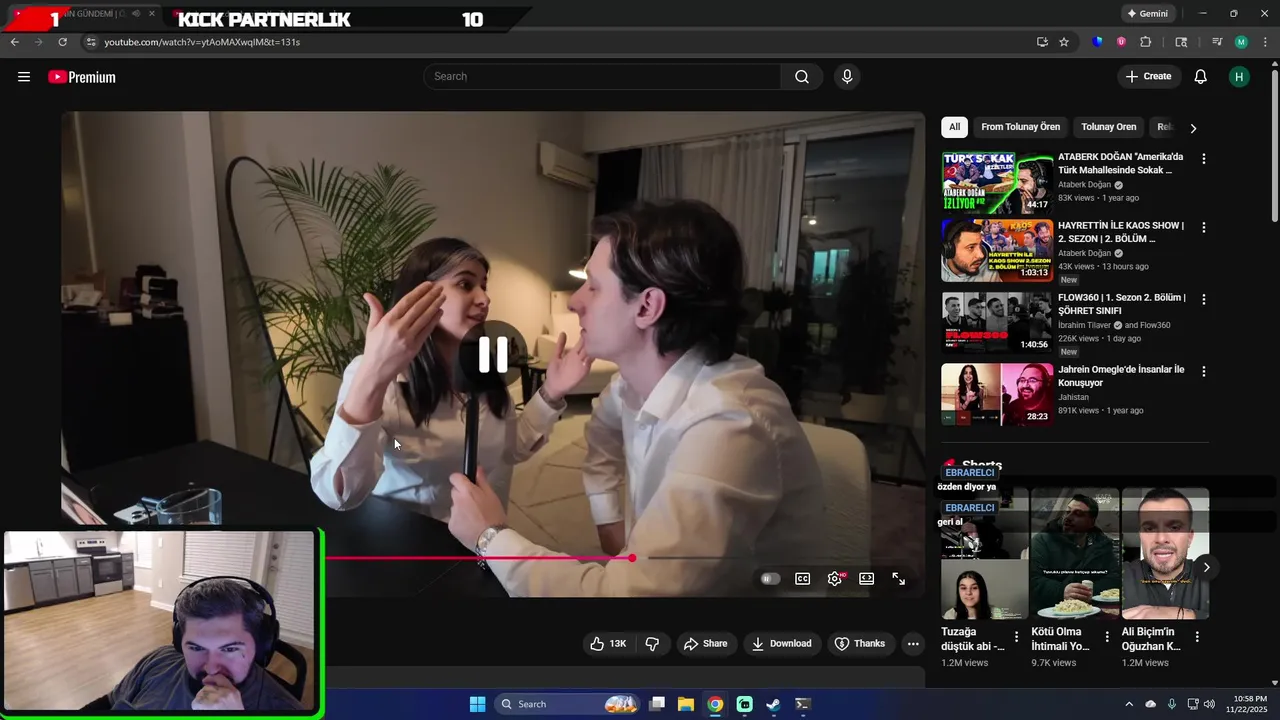Open ATABERK DOĞAN Amerika'da video thumbnail
This screenshot has width=1280, height=720.
click(x=997, y=183)
